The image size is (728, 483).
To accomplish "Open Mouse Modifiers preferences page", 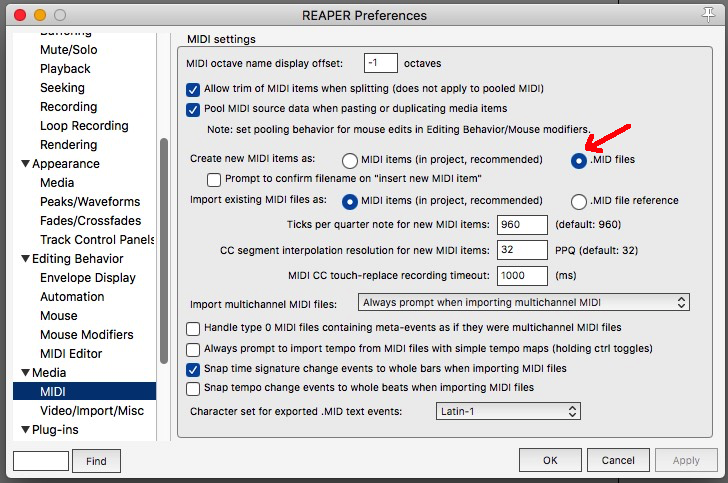I will [x=86, y=335].
